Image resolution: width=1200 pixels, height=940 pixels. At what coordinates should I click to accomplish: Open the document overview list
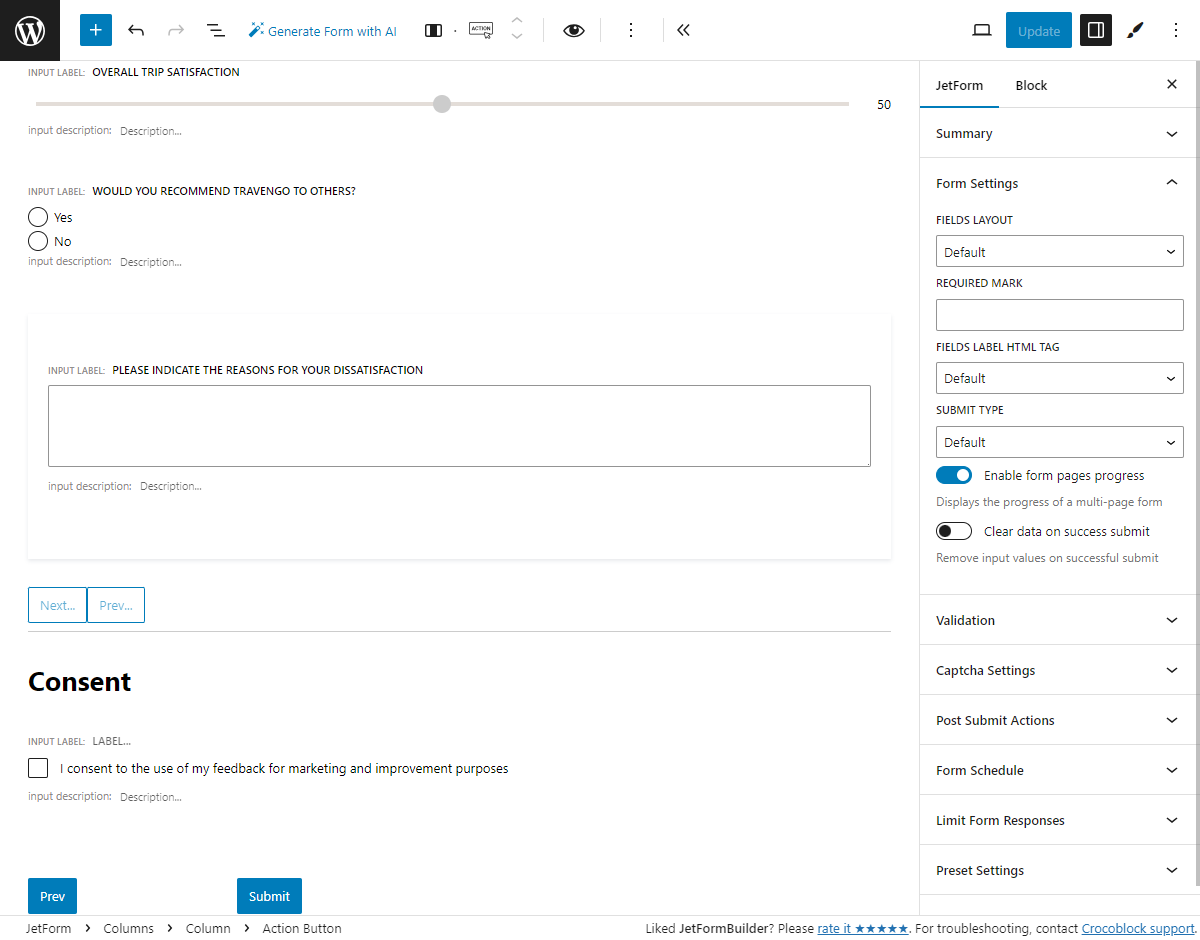coord(216,30)
